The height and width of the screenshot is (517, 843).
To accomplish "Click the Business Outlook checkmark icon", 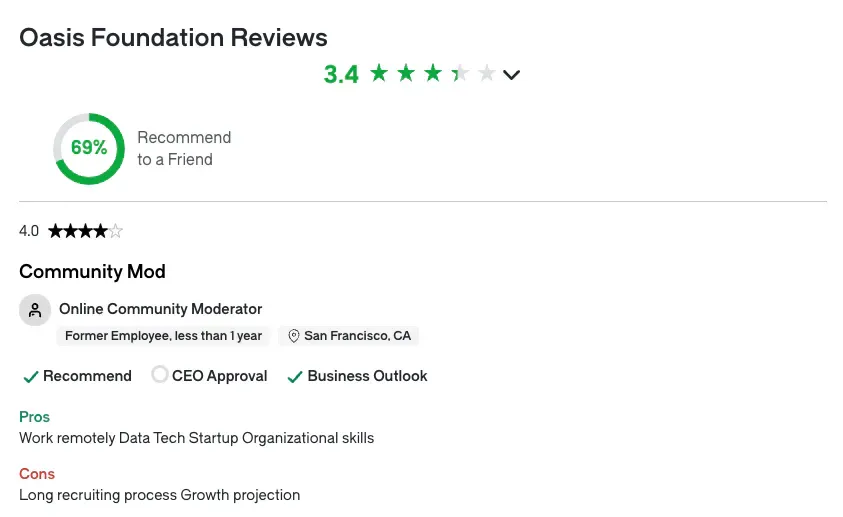I will point(295,377).
